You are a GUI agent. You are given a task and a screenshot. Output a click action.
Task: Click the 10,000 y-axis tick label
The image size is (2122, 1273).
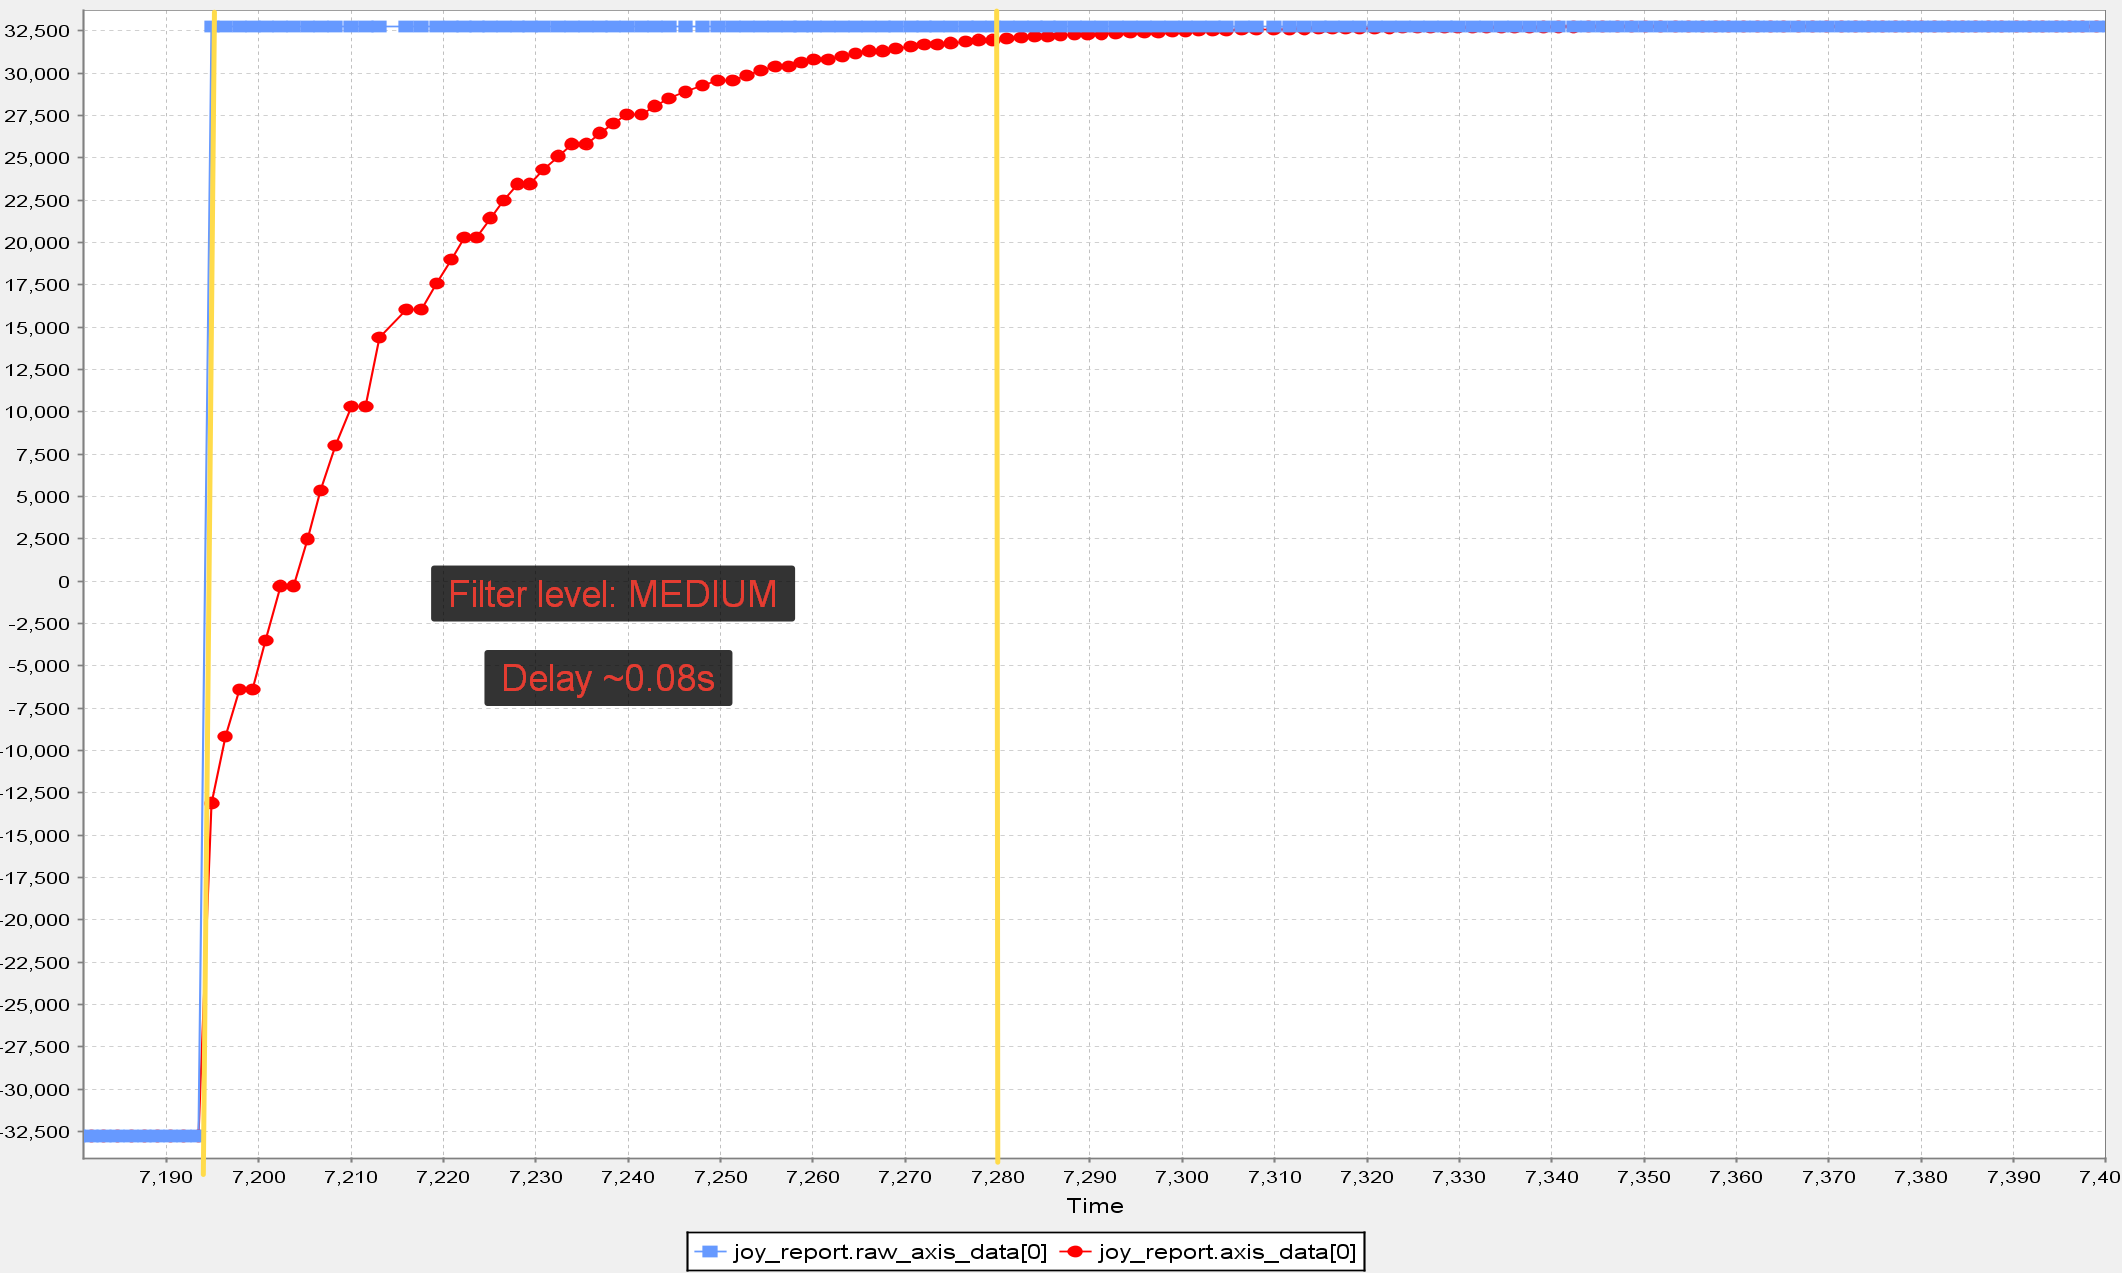(37, 412)
